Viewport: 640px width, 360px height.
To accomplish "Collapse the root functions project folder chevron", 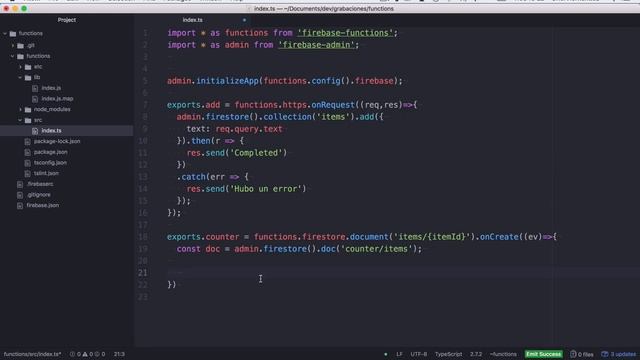I will tap(5, 33).
